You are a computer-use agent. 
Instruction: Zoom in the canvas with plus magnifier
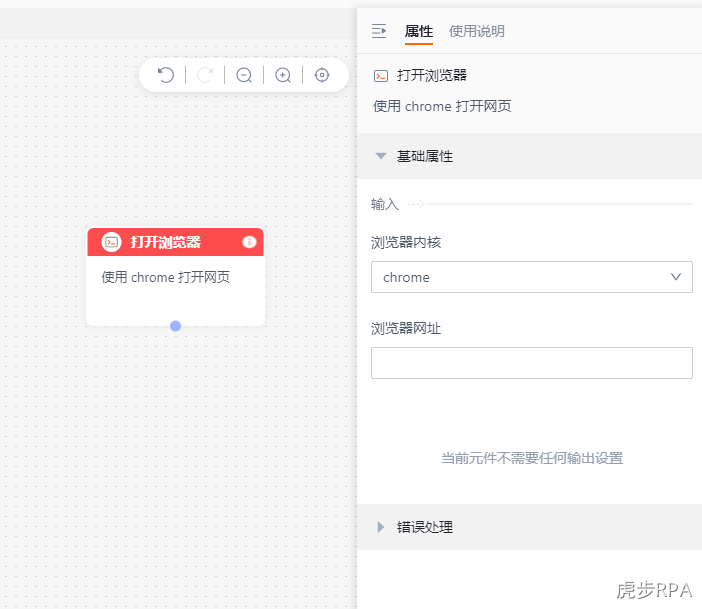(283, 75)
